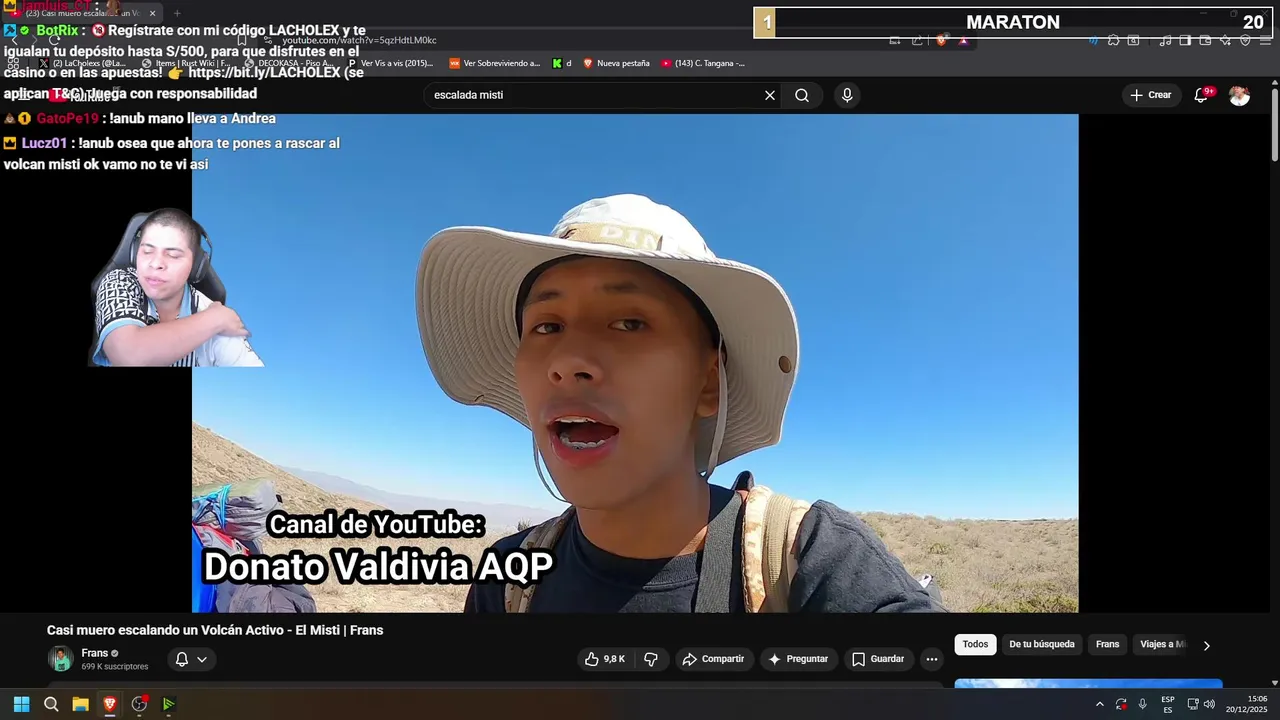Open a new browser tab with plus

pos(177,13)
